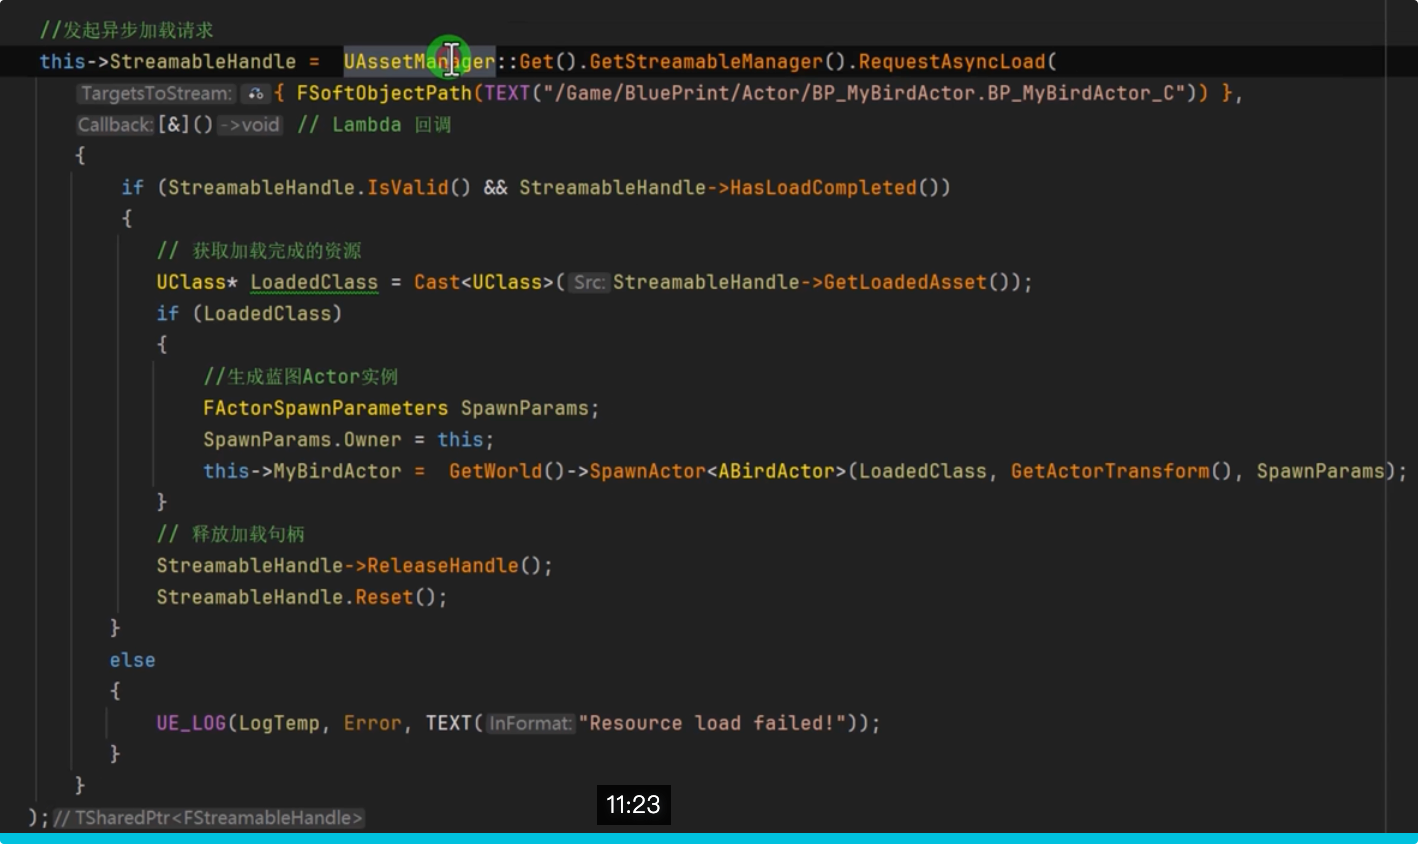Click the TSharedPtr<FStreamableHandle> type hint
Image resolution: width=1418 pixels, height=844 pixels.
click(x=209, y=818)
